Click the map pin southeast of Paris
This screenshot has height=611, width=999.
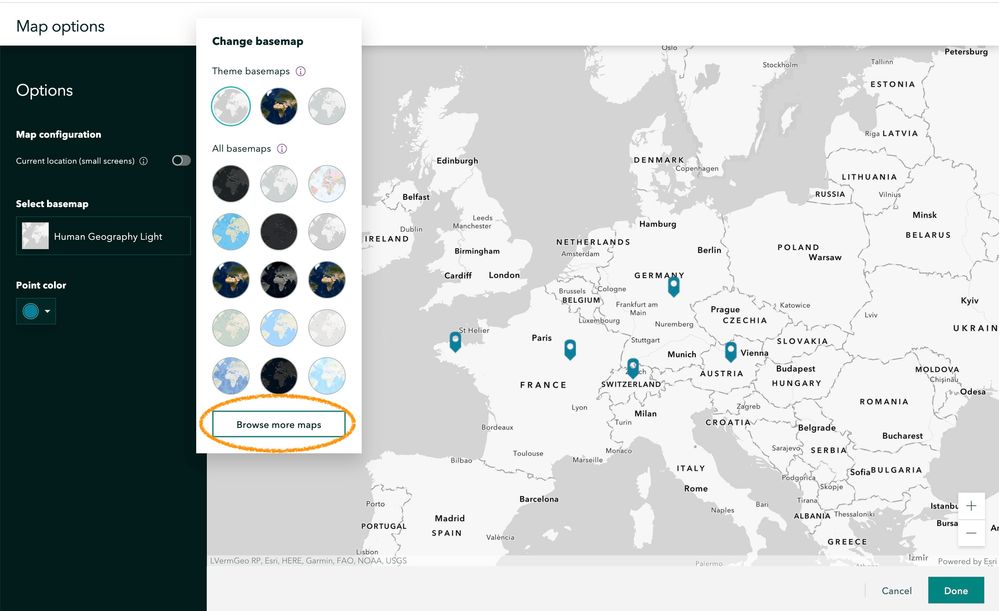[x=570, y=349]
